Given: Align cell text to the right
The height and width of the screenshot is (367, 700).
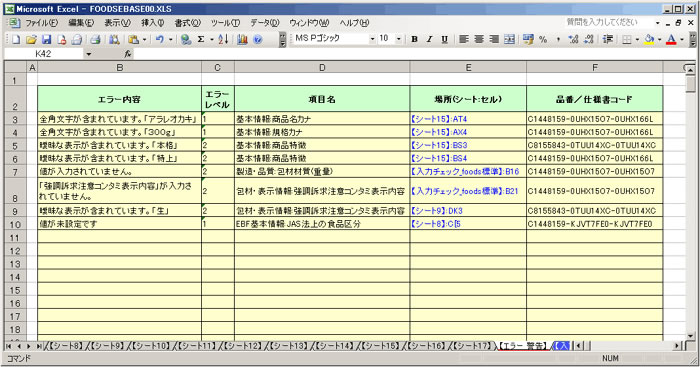Looking at the screenshot, I should pos(494,39).
